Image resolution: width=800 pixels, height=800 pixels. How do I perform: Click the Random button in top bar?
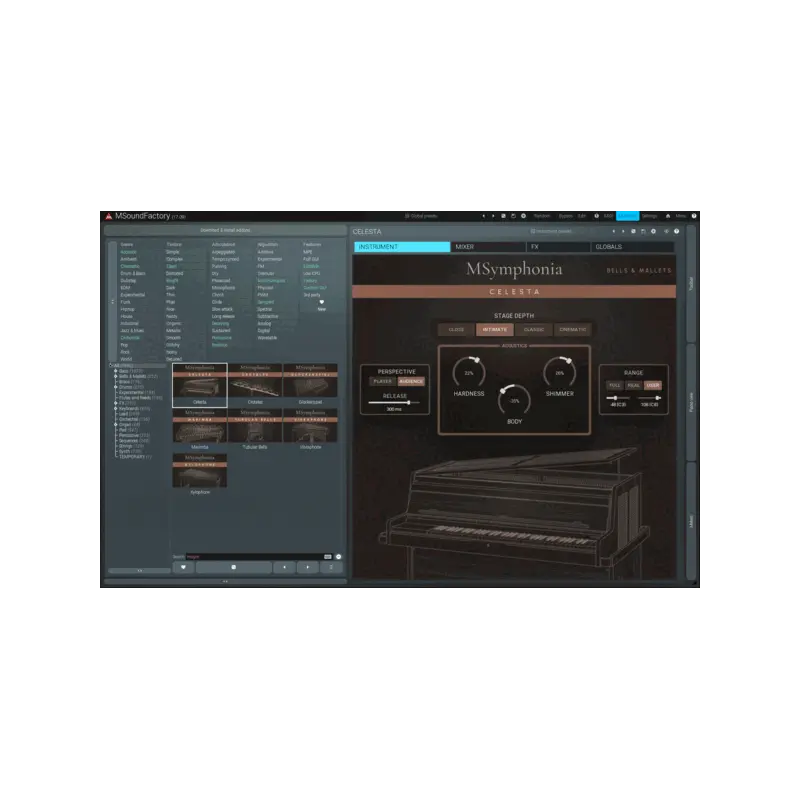click(x=542, y=216)
